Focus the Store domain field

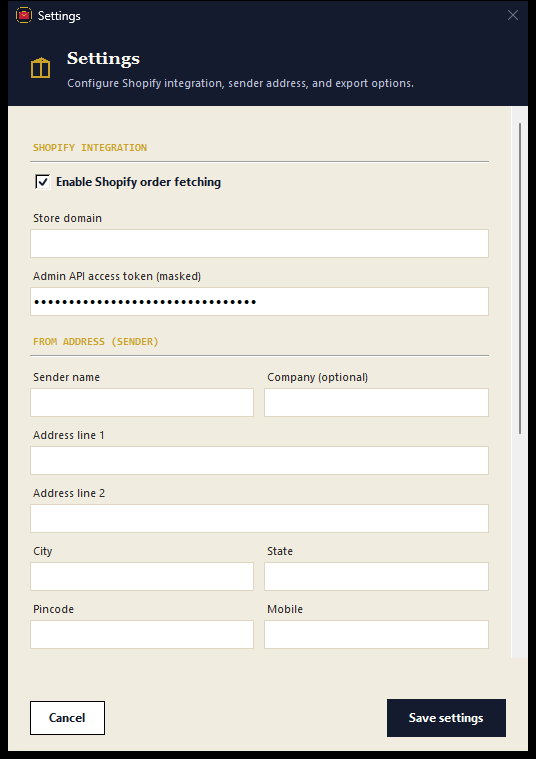pos(260,243)
